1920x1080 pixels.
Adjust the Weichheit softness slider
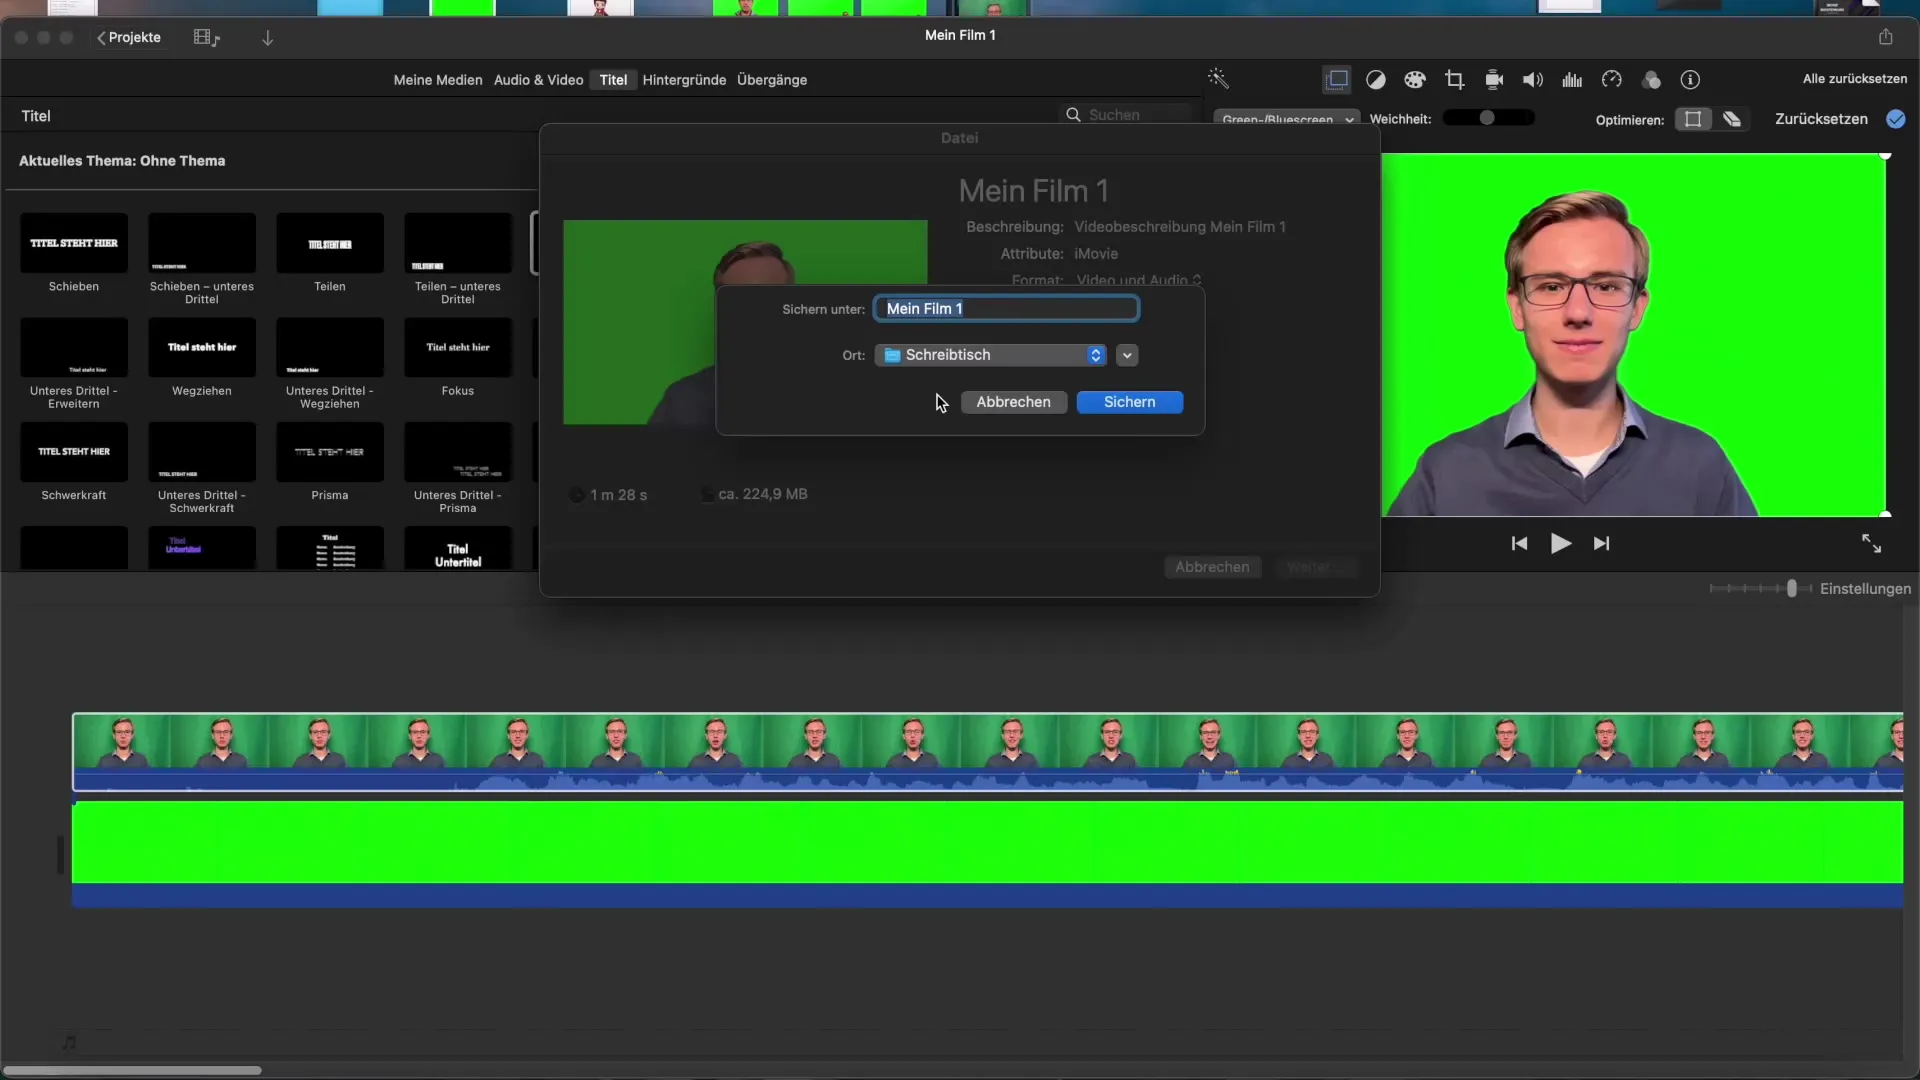[1488, 118]
